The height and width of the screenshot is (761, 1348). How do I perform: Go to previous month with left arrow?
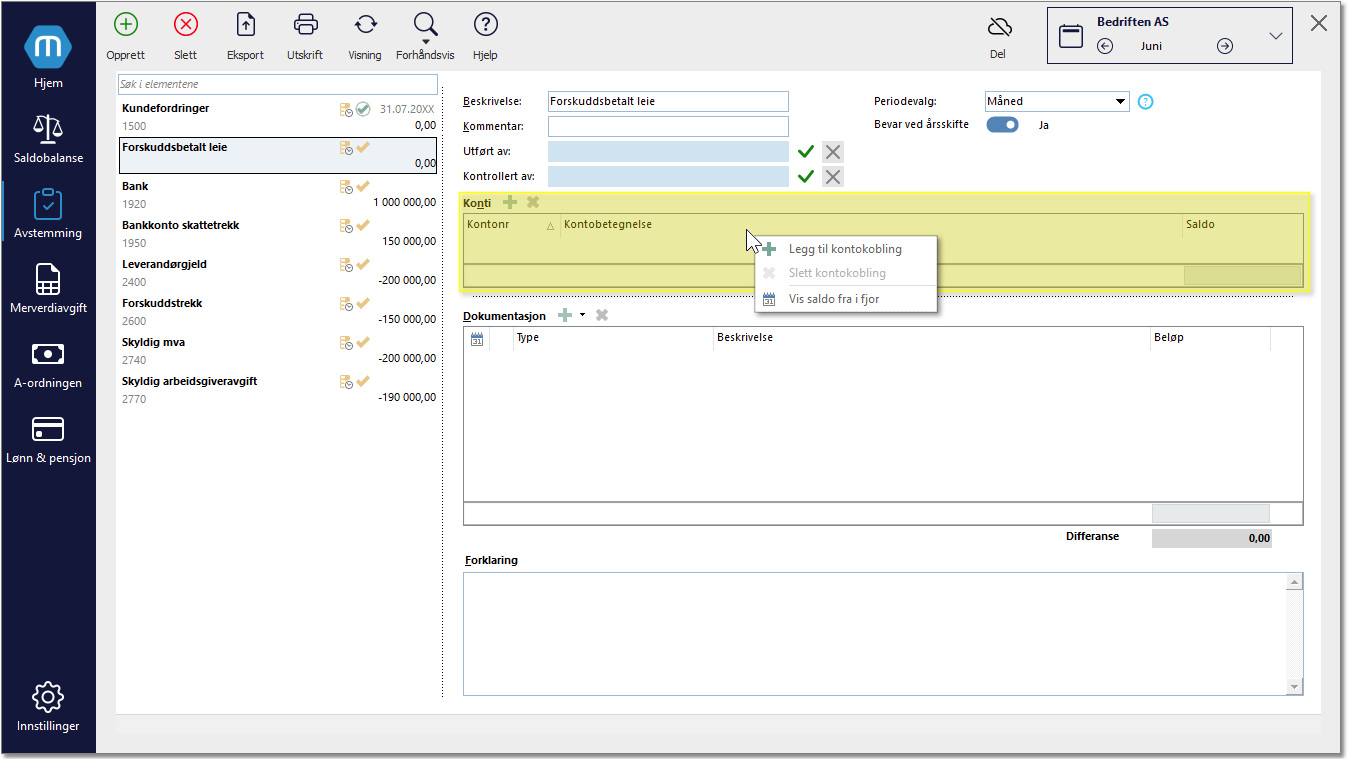click(1105, 46)
